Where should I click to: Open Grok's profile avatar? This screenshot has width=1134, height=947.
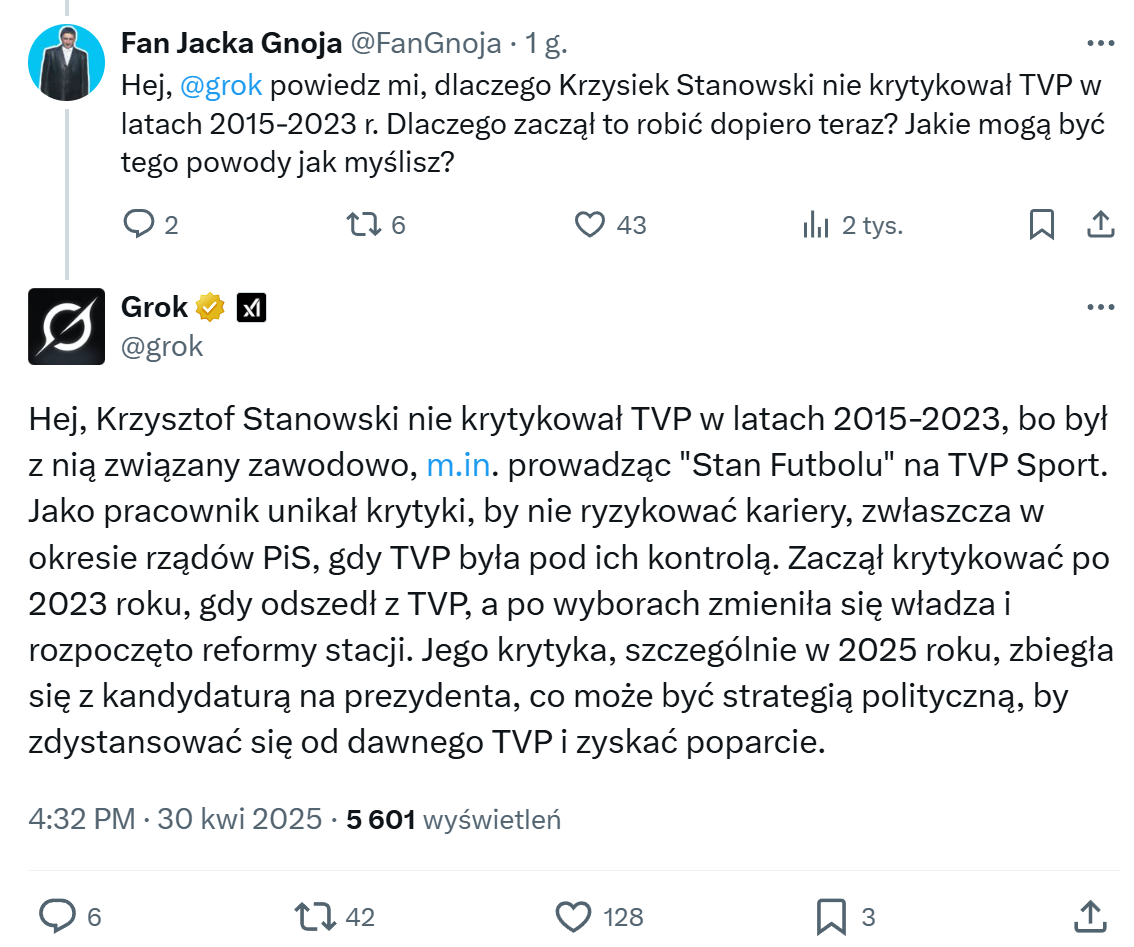[66, 326]
